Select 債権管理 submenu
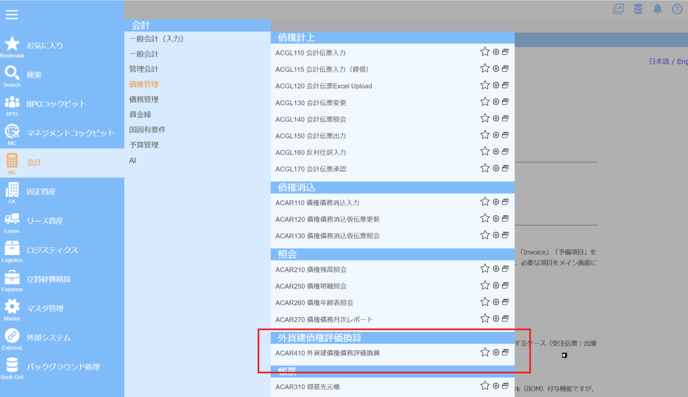 coord(143,84)
